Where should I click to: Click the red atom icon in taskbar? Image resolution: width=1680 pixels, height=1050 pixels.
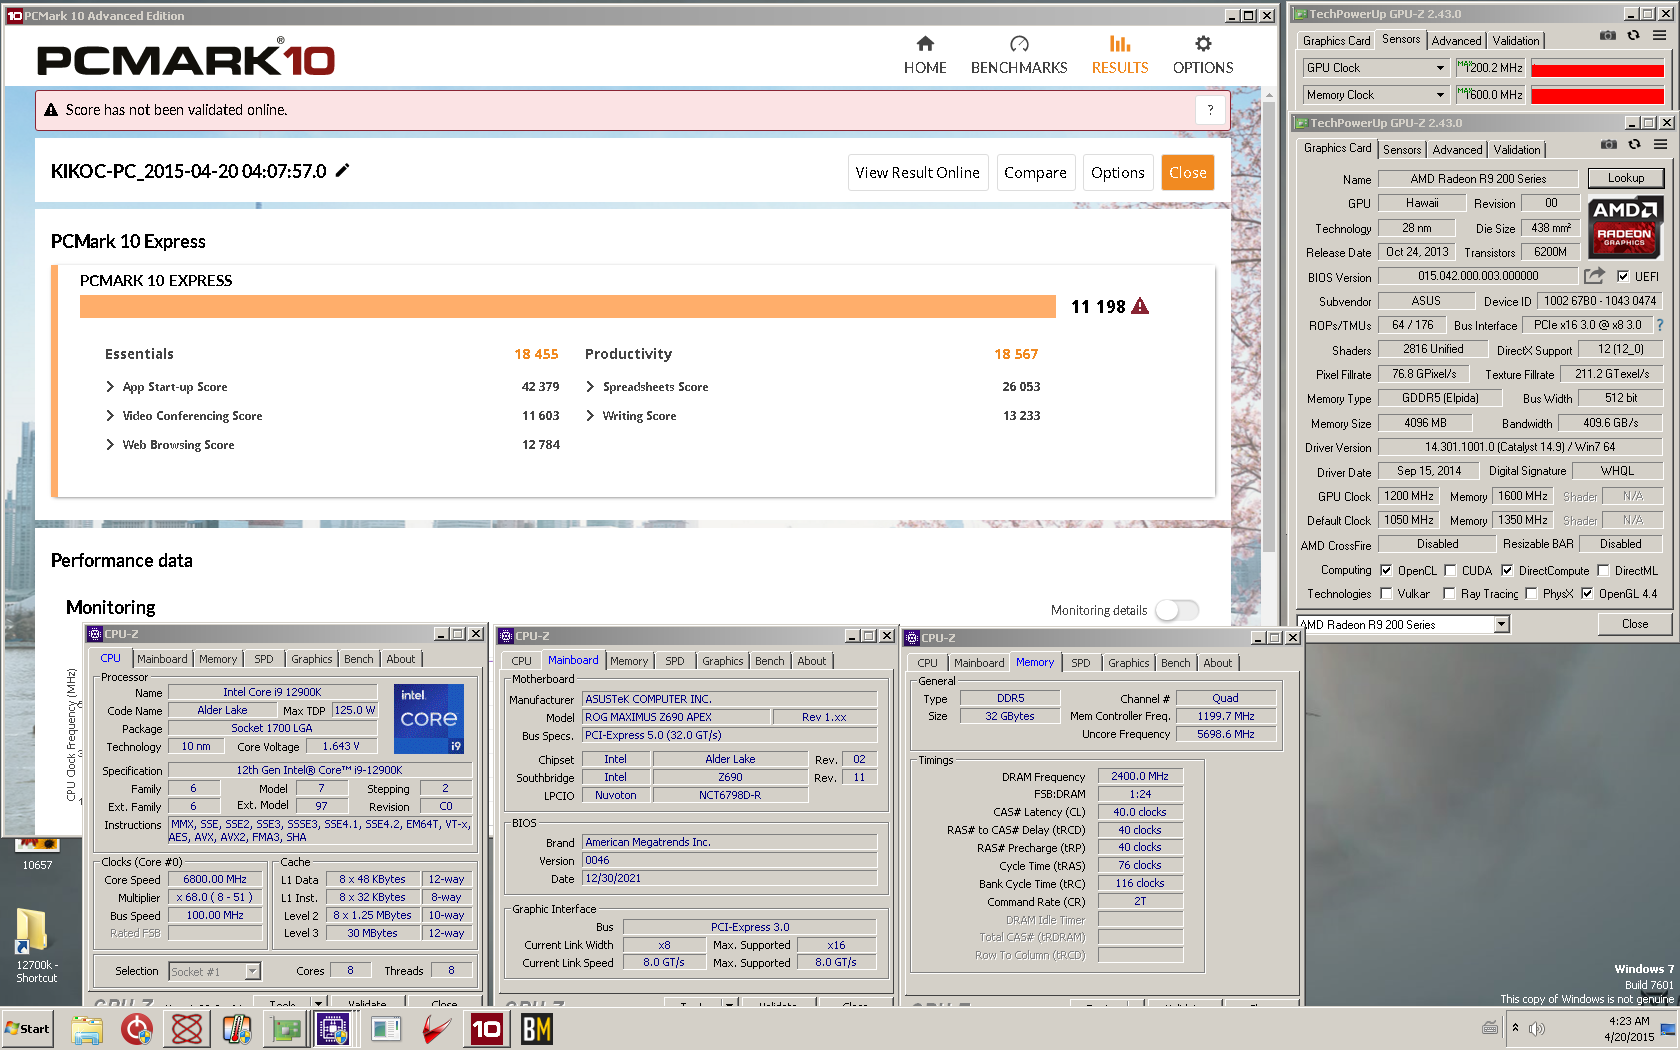pyautogui.click(x=187, y=1029)
